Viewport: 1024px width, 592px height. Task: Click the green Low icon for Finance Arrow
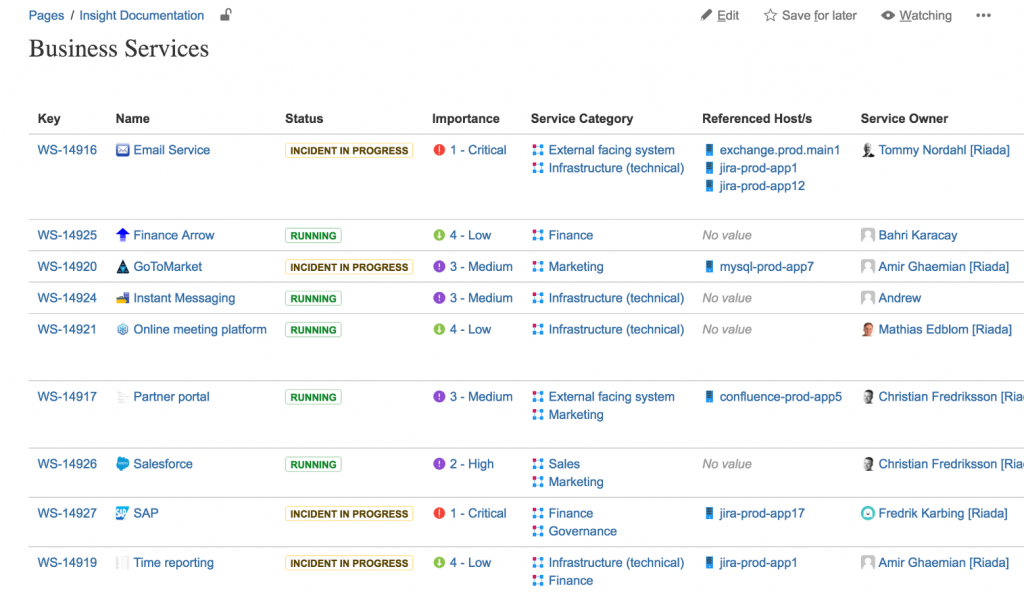point(439,235)
